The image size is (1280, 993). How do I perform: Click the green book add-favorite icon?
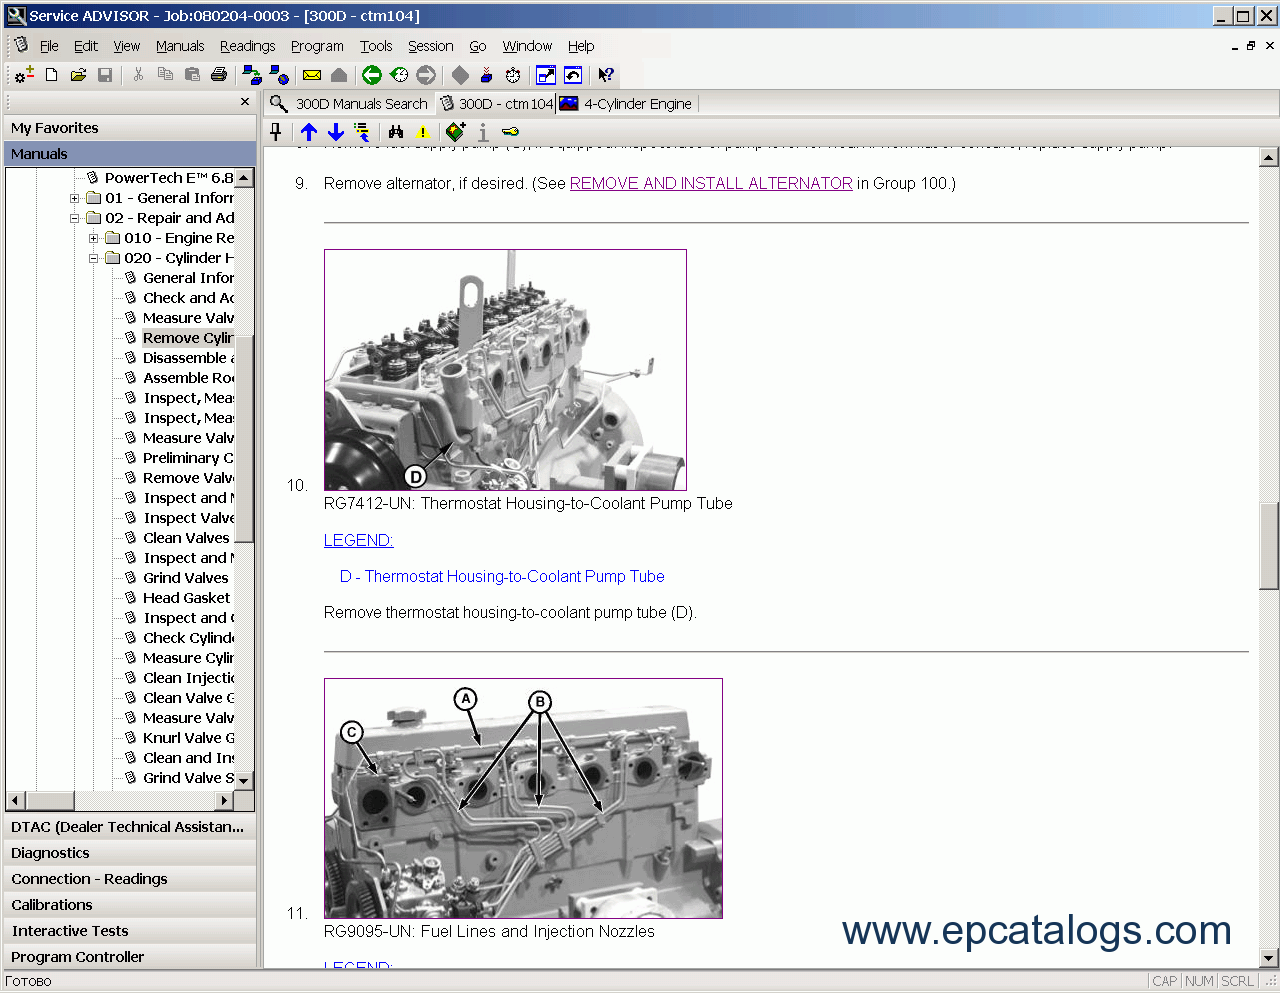[456, 132]
